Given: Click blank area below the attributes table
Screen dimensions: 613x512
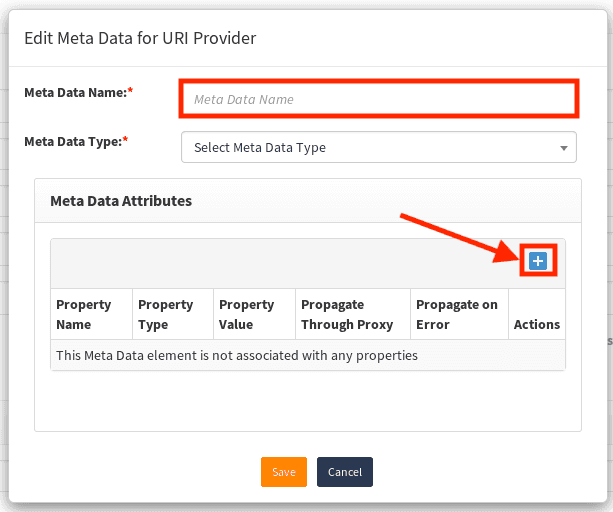Looking at the screenshot, I should pos(307,400).
